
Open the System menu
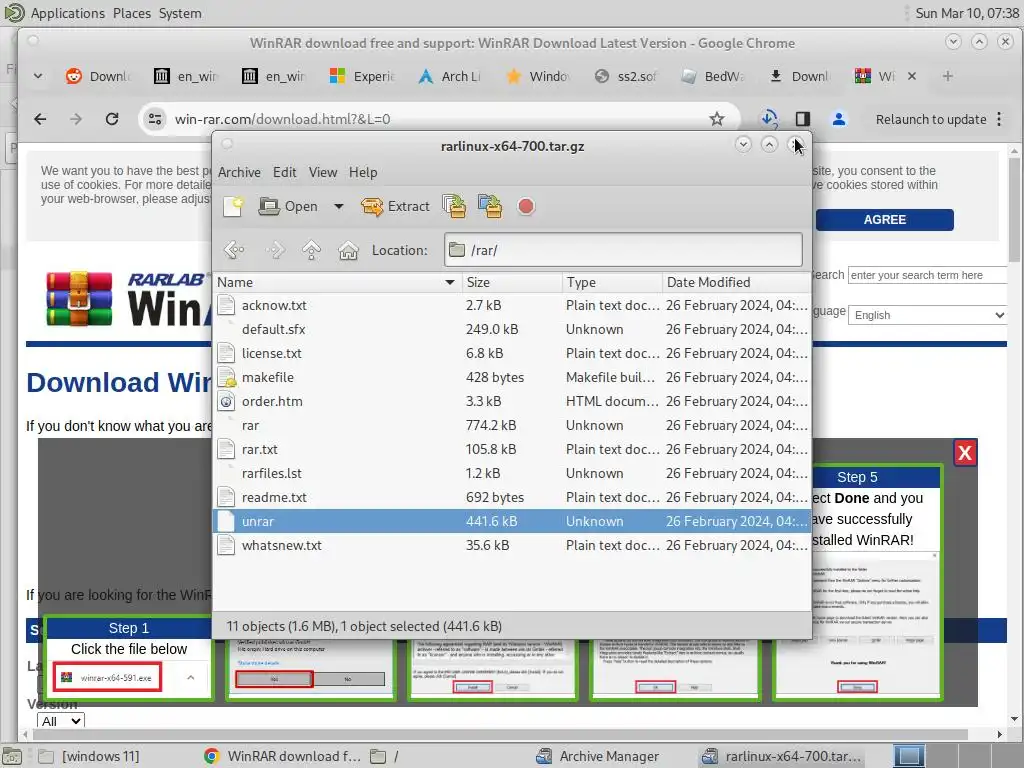tap(180, 13)
